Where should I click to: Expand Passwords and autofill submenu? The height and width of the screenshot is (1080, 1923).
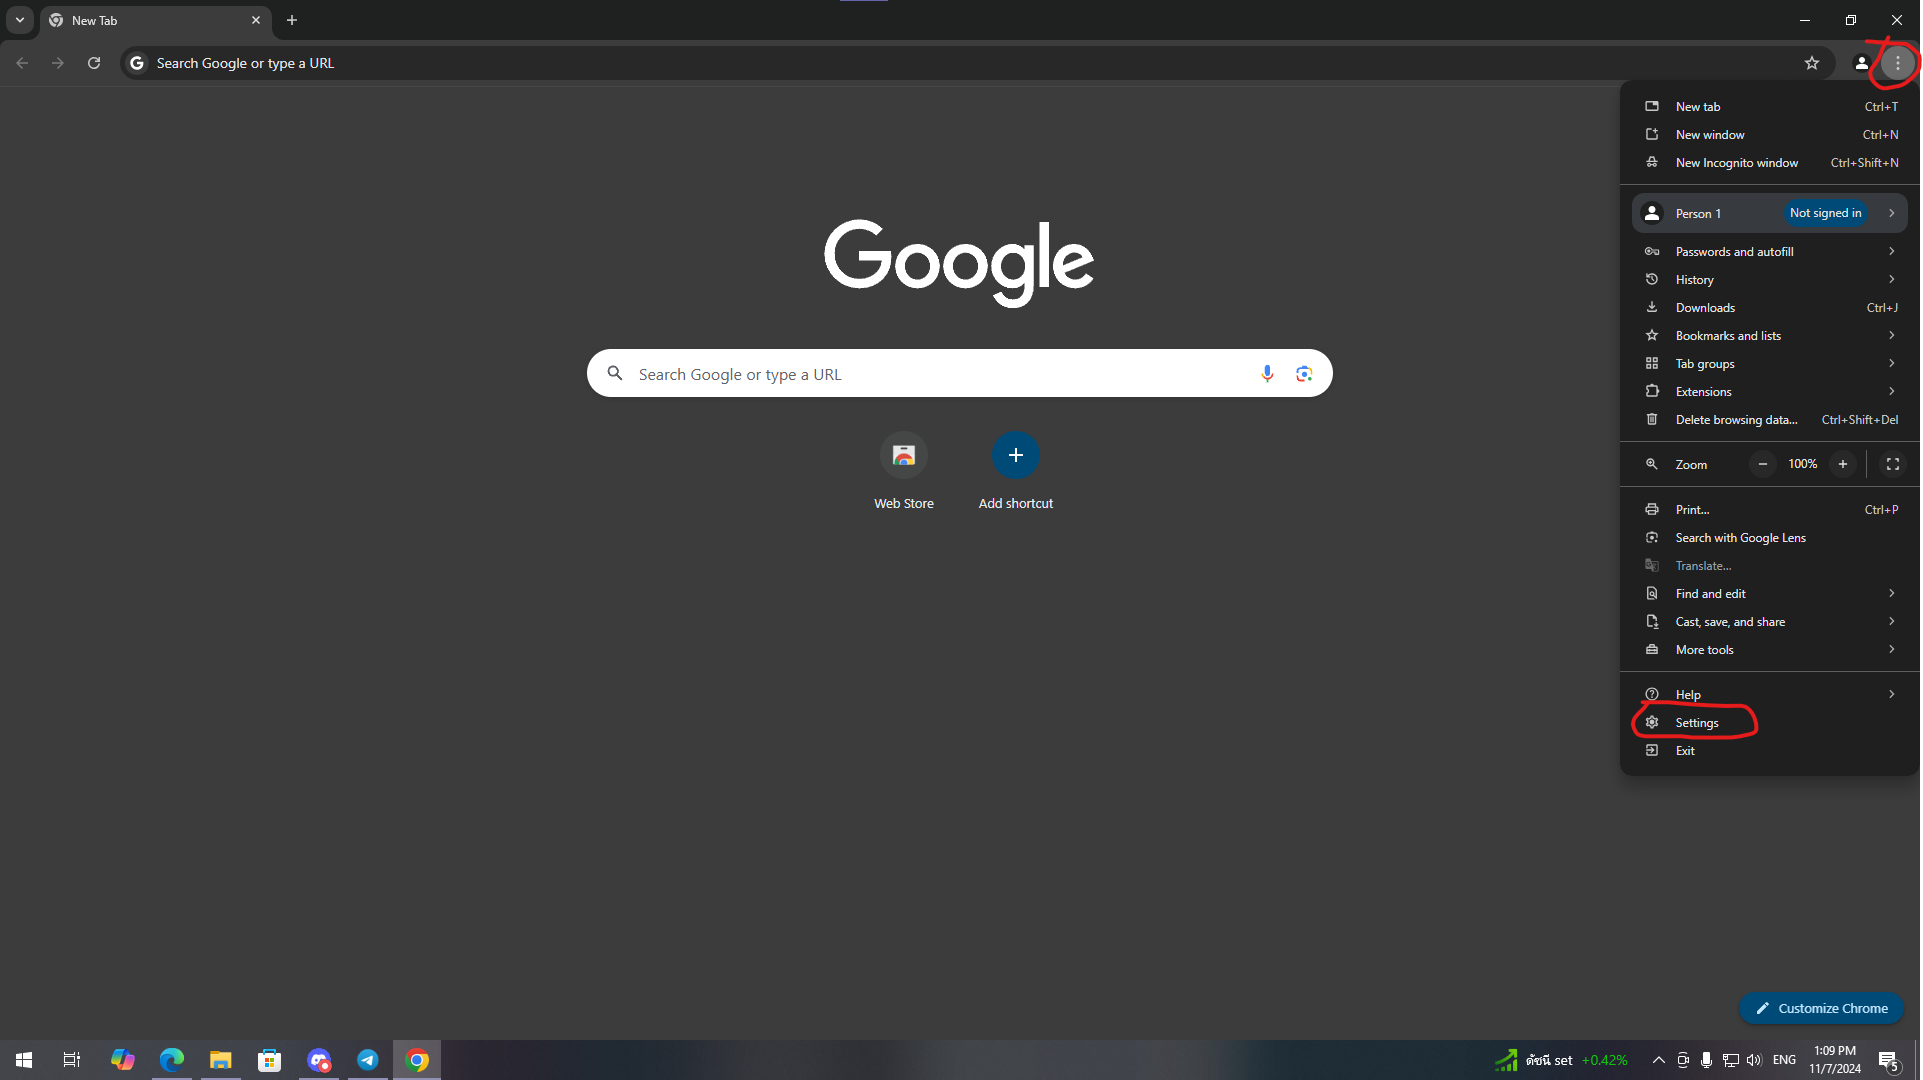[1771, 252]
